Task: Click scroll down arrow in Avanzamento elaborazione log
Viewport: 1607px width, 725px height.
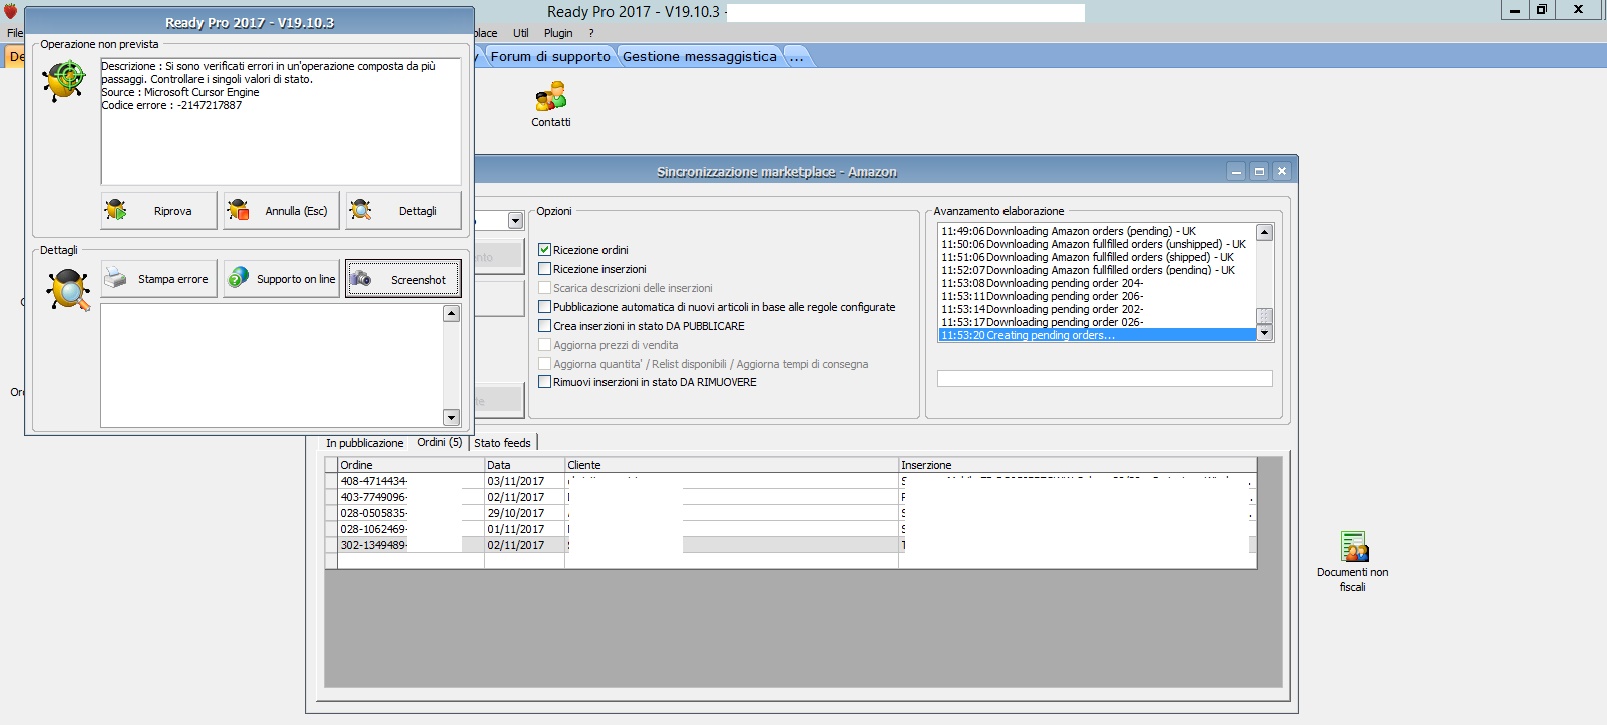Action: coord(1265,333)
